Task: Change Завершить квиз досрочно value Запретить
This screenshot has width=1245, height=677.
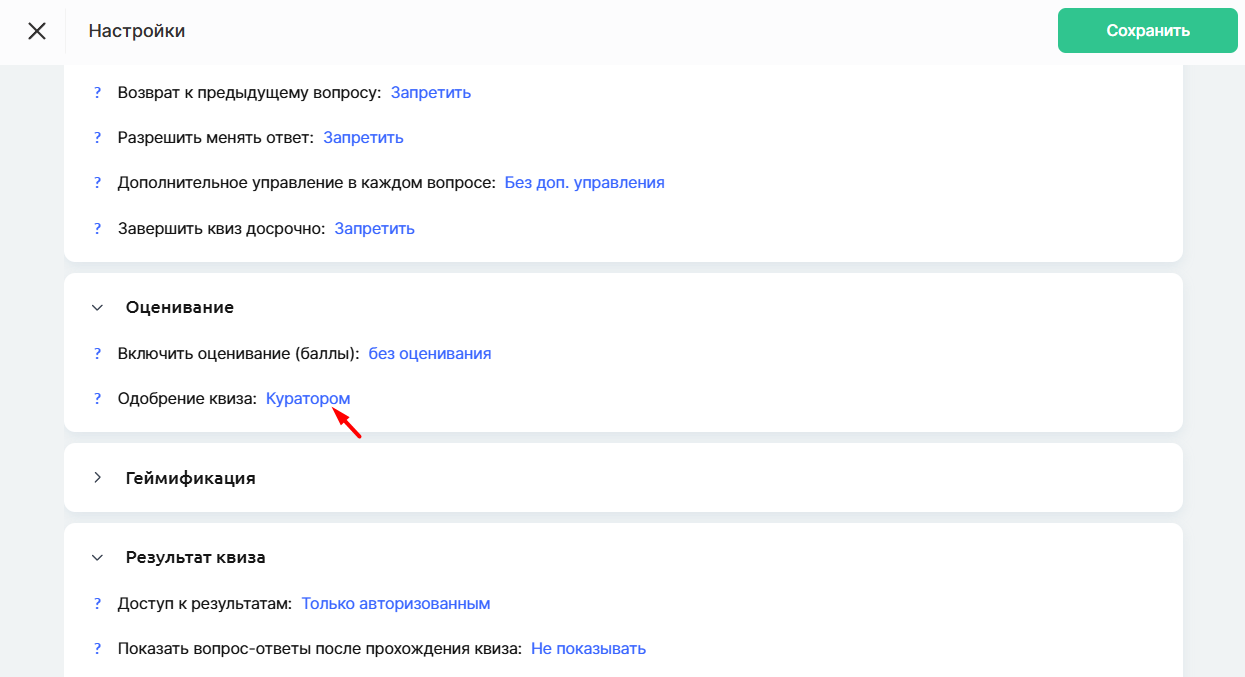Action: (x=374, y=229)
